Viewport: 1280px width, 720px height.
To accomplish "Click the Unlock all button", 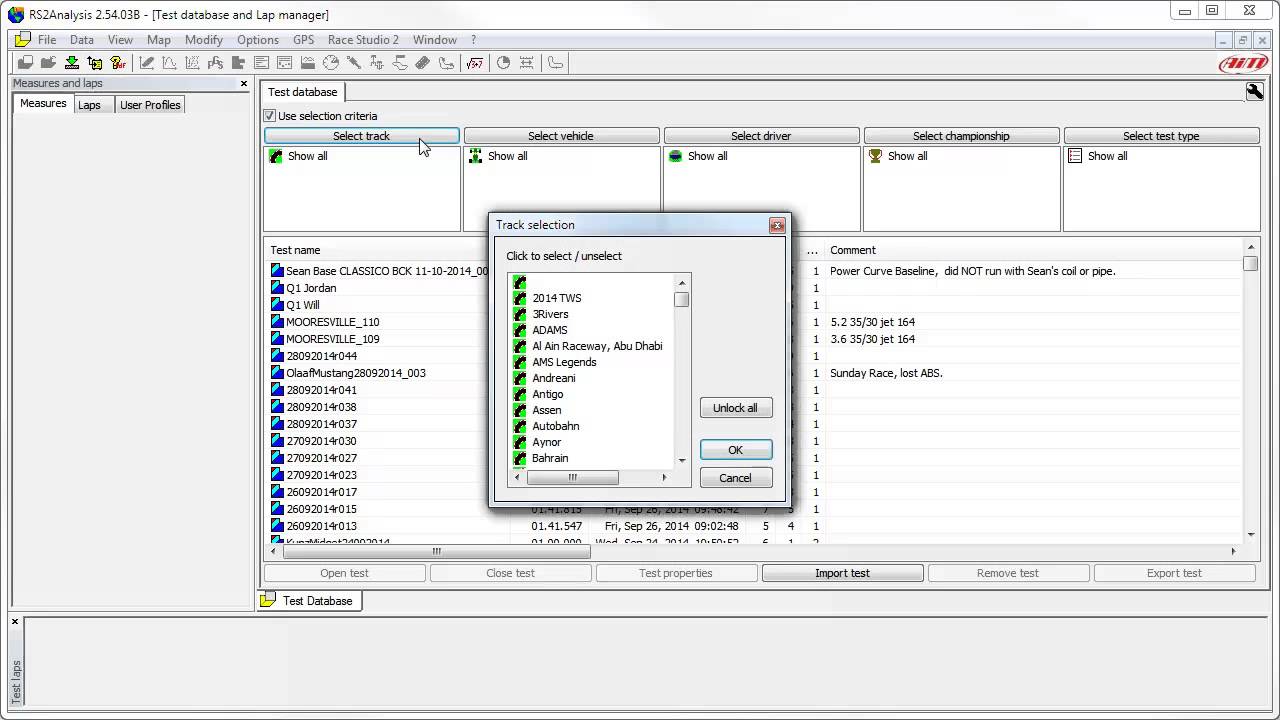I will 735,408.
